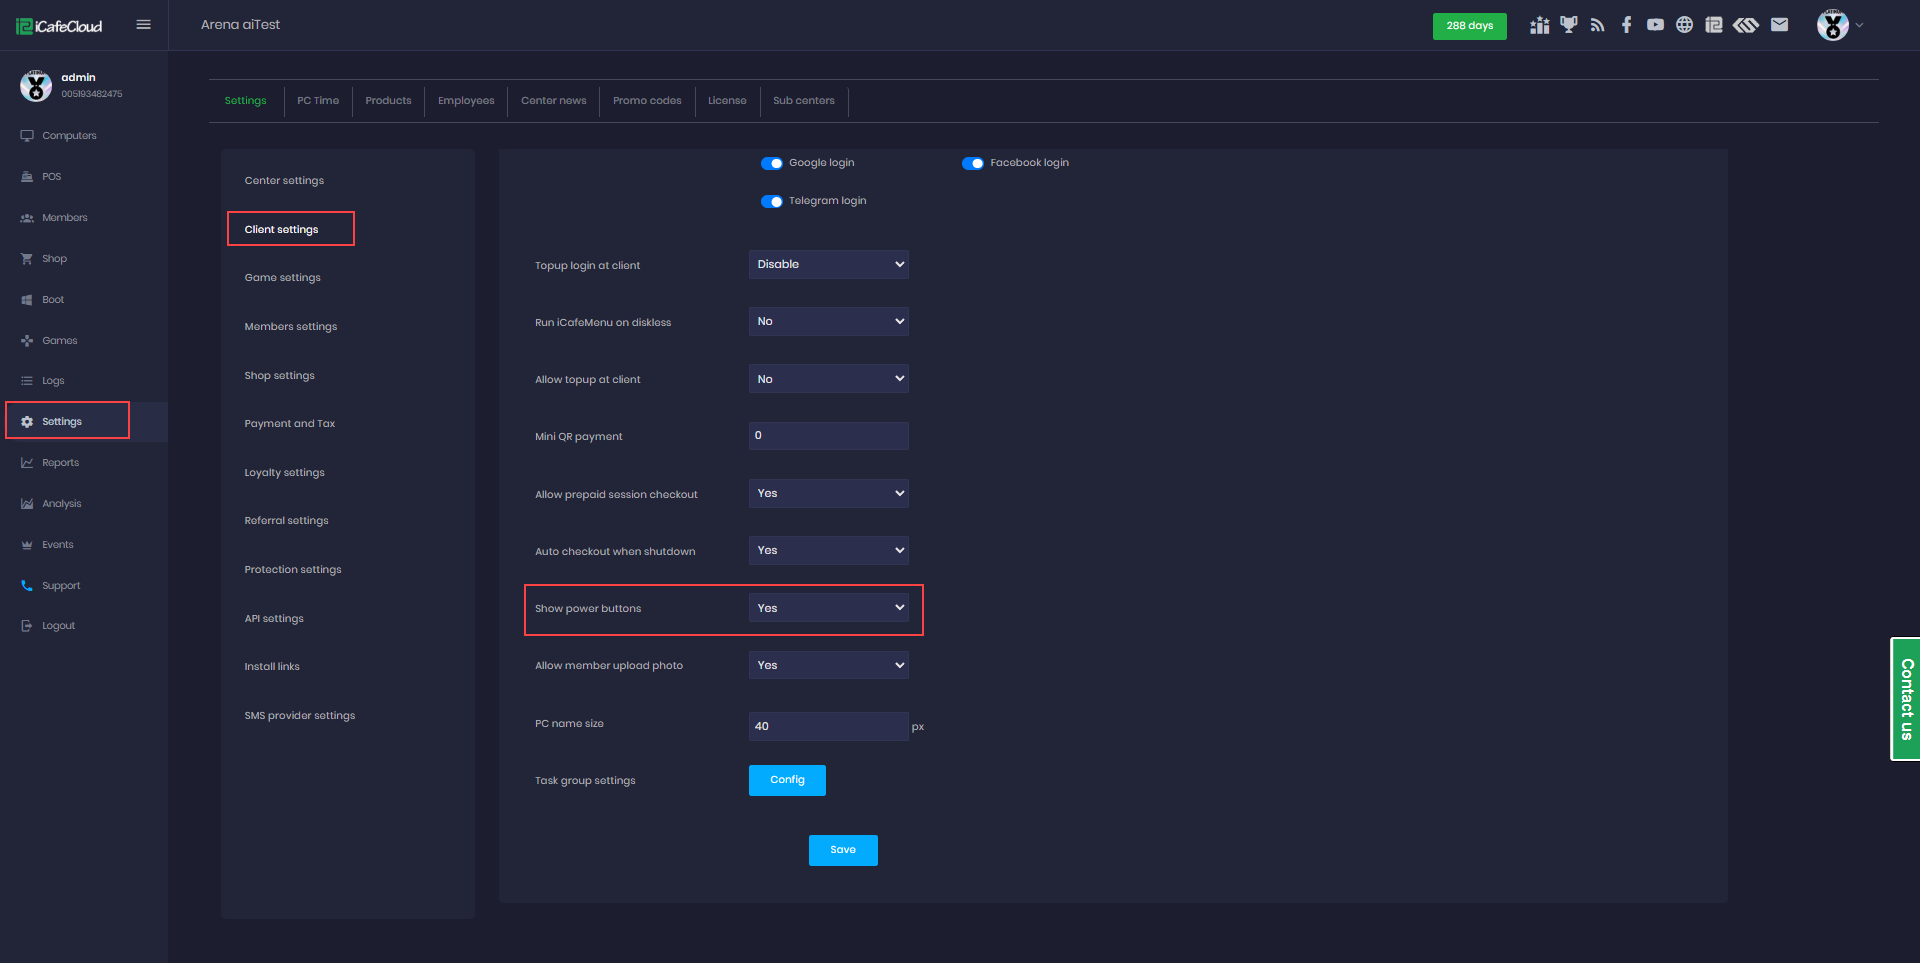Disable the Google login toggle

click(771, 163)
